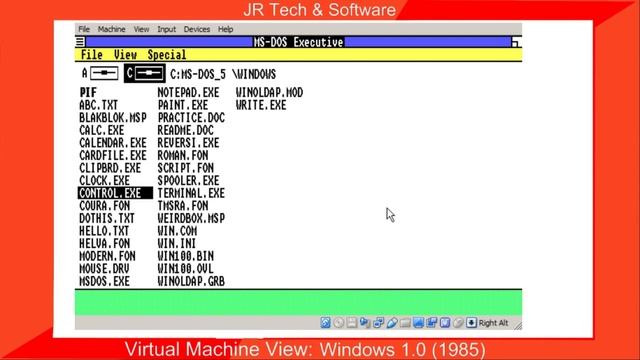
Task: Select CARDFILE.EXE file
Action: coord(113,156)
